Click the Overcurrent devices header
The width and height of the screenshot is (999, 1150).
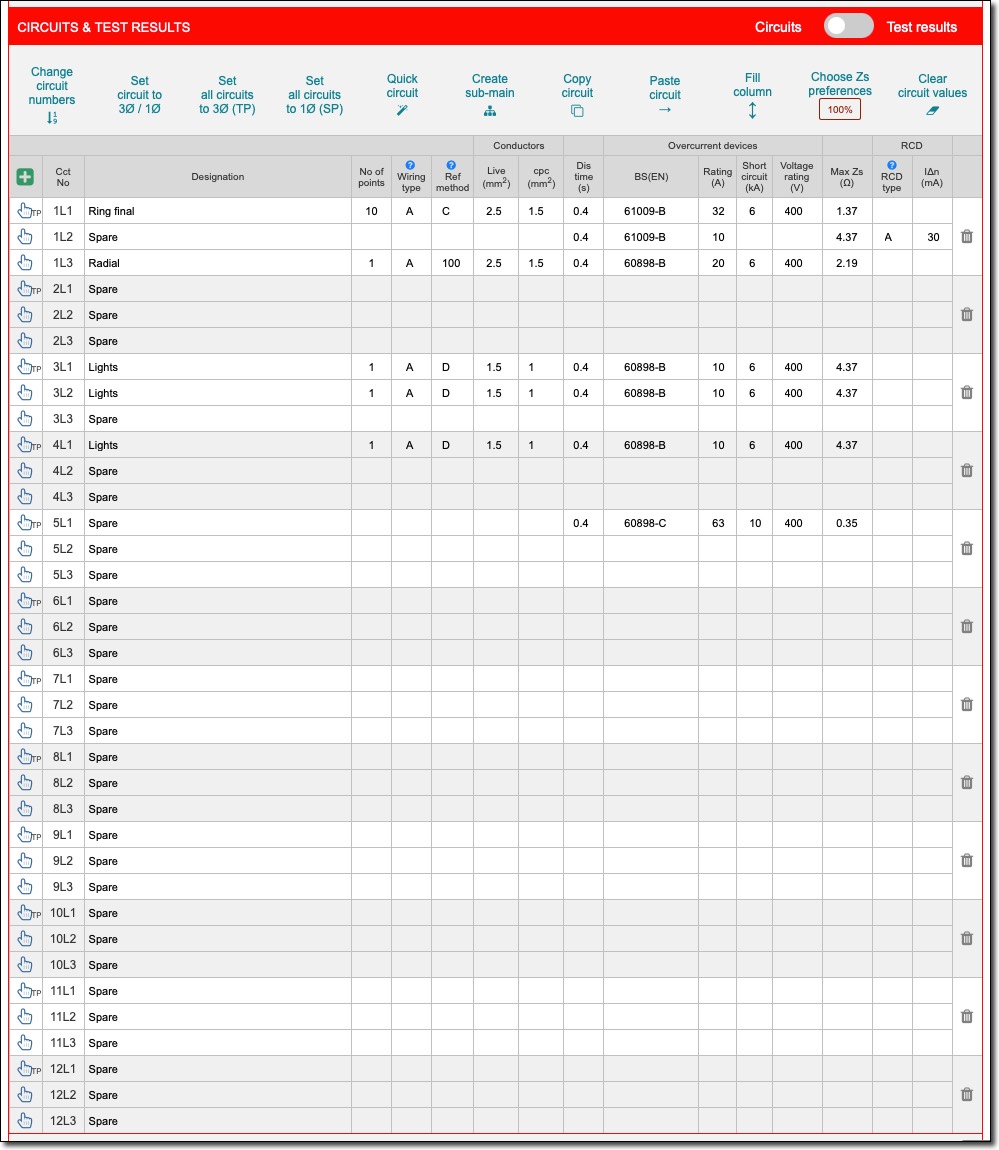[x=712, y=145]
